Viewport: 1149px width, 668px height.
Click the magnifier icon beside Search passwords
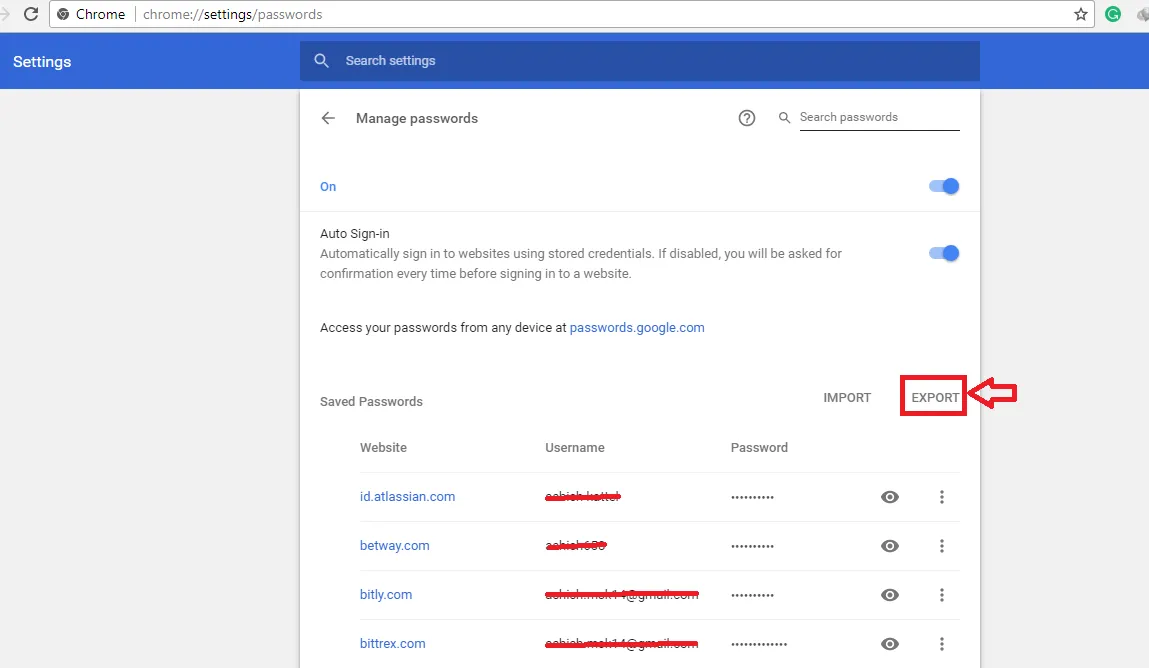pos(784,117)
